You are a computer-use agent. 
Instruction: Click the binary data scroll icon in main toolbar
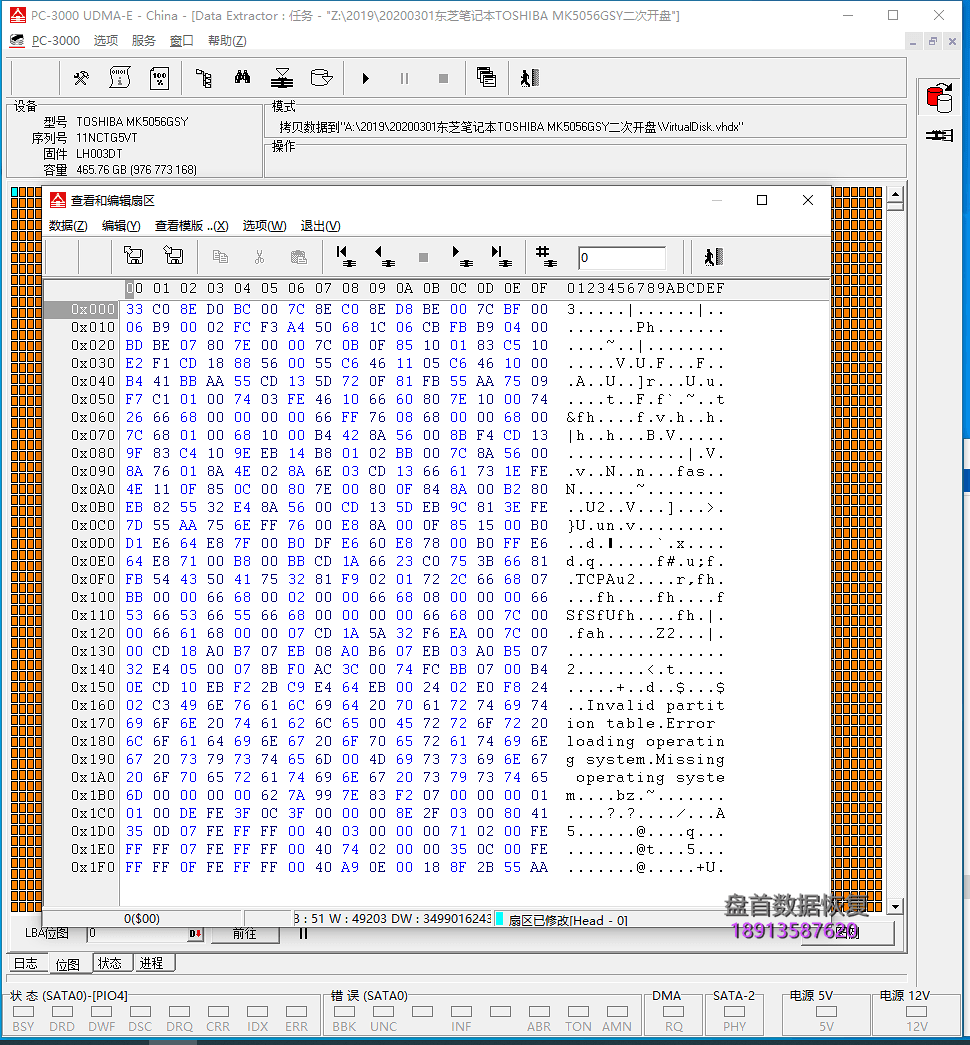(x=120, y=79)
